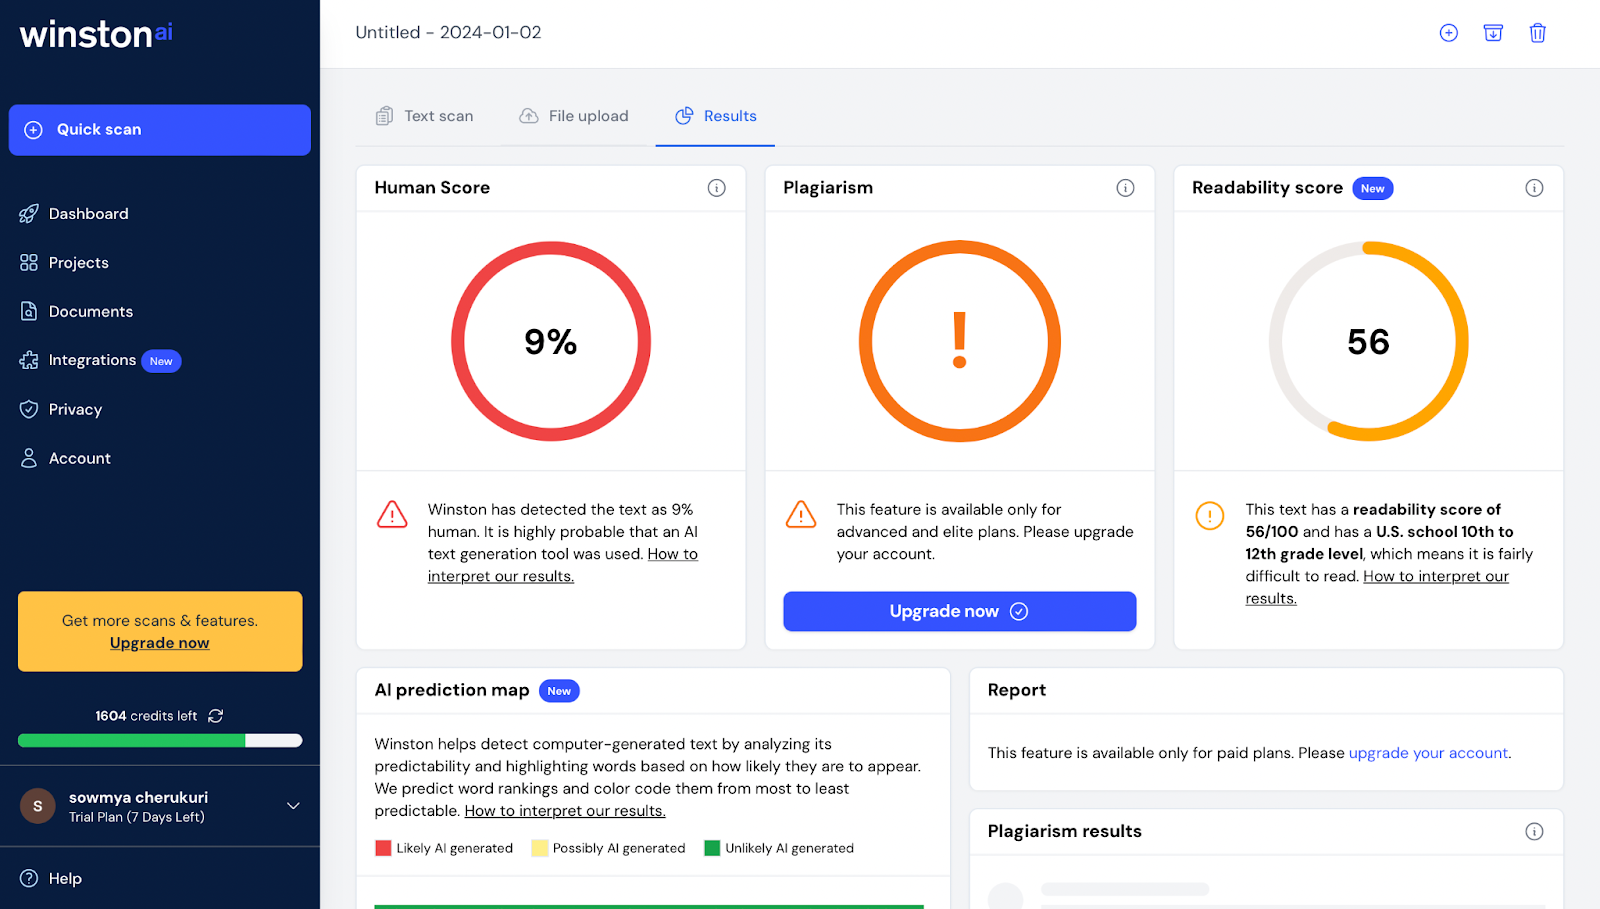Click the New badge beside AI prediction map
Image resolution: width=1600 pixels, height=909 pixels.
click(x=559, y=691)
